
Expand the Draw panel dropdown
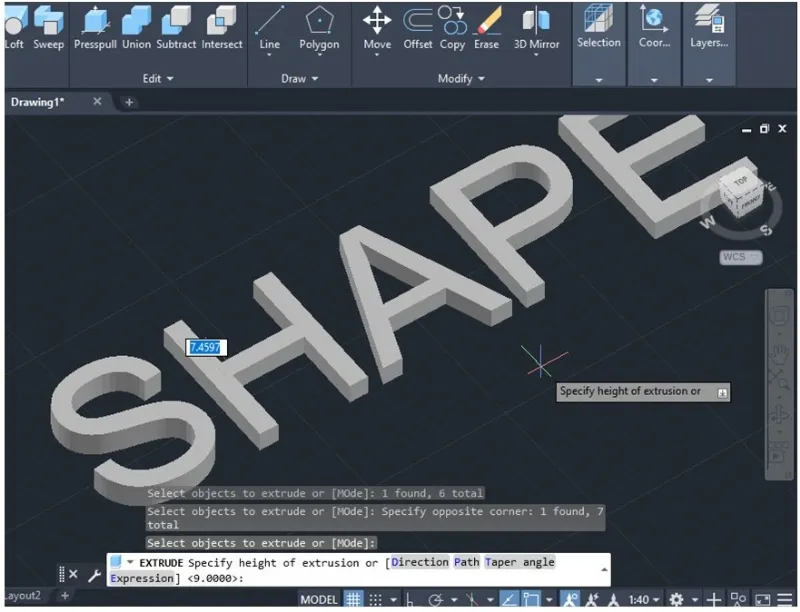[x=299, y=79]
